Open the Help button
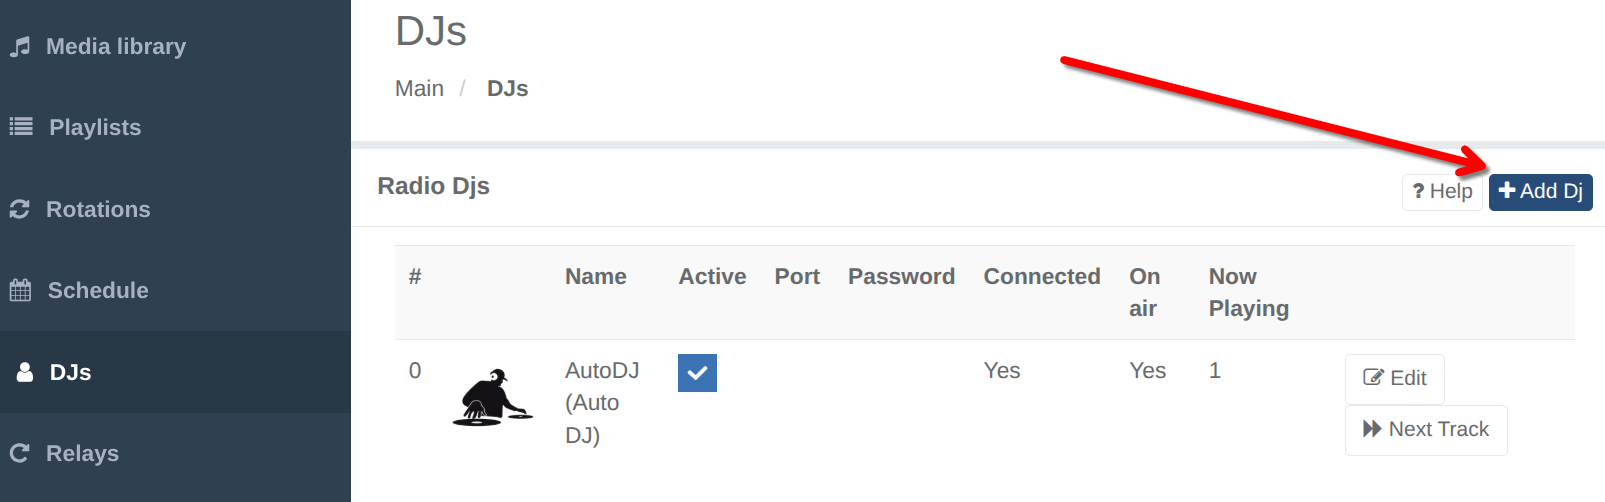1605x502 pixels. pos(1442,192)
